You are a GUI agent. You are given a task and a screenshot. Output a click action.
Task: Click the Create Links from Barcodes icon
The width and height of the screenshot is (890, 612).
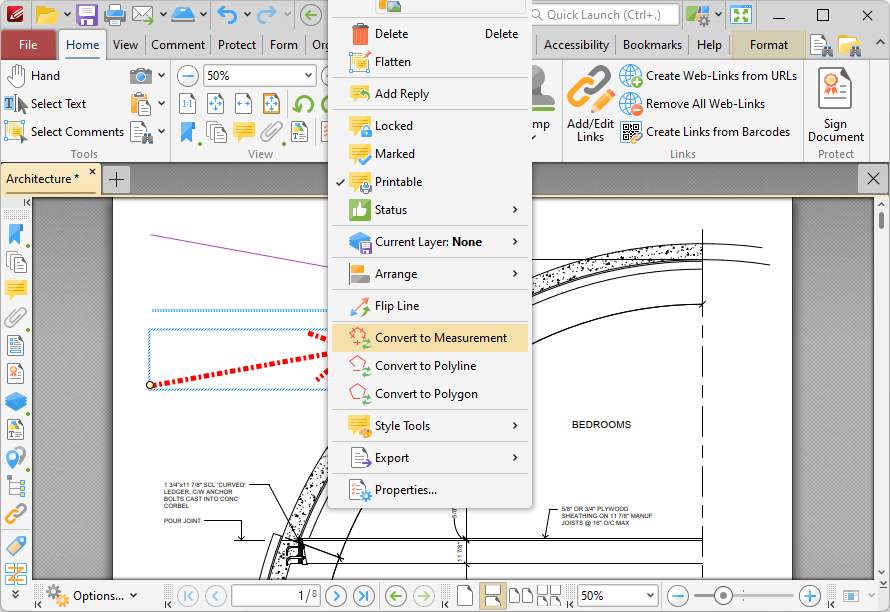[631, 132]
